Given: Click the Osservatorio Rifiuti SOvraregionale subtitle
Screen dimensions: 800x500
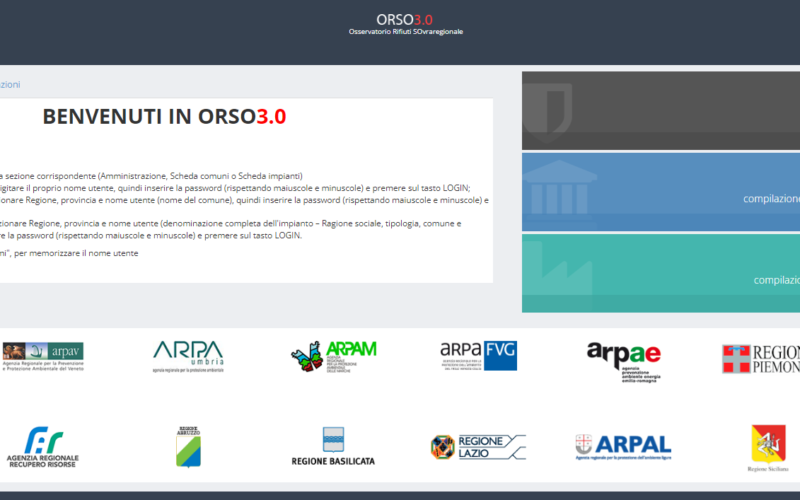Looking at the screenshot, I should click(406, 32).
